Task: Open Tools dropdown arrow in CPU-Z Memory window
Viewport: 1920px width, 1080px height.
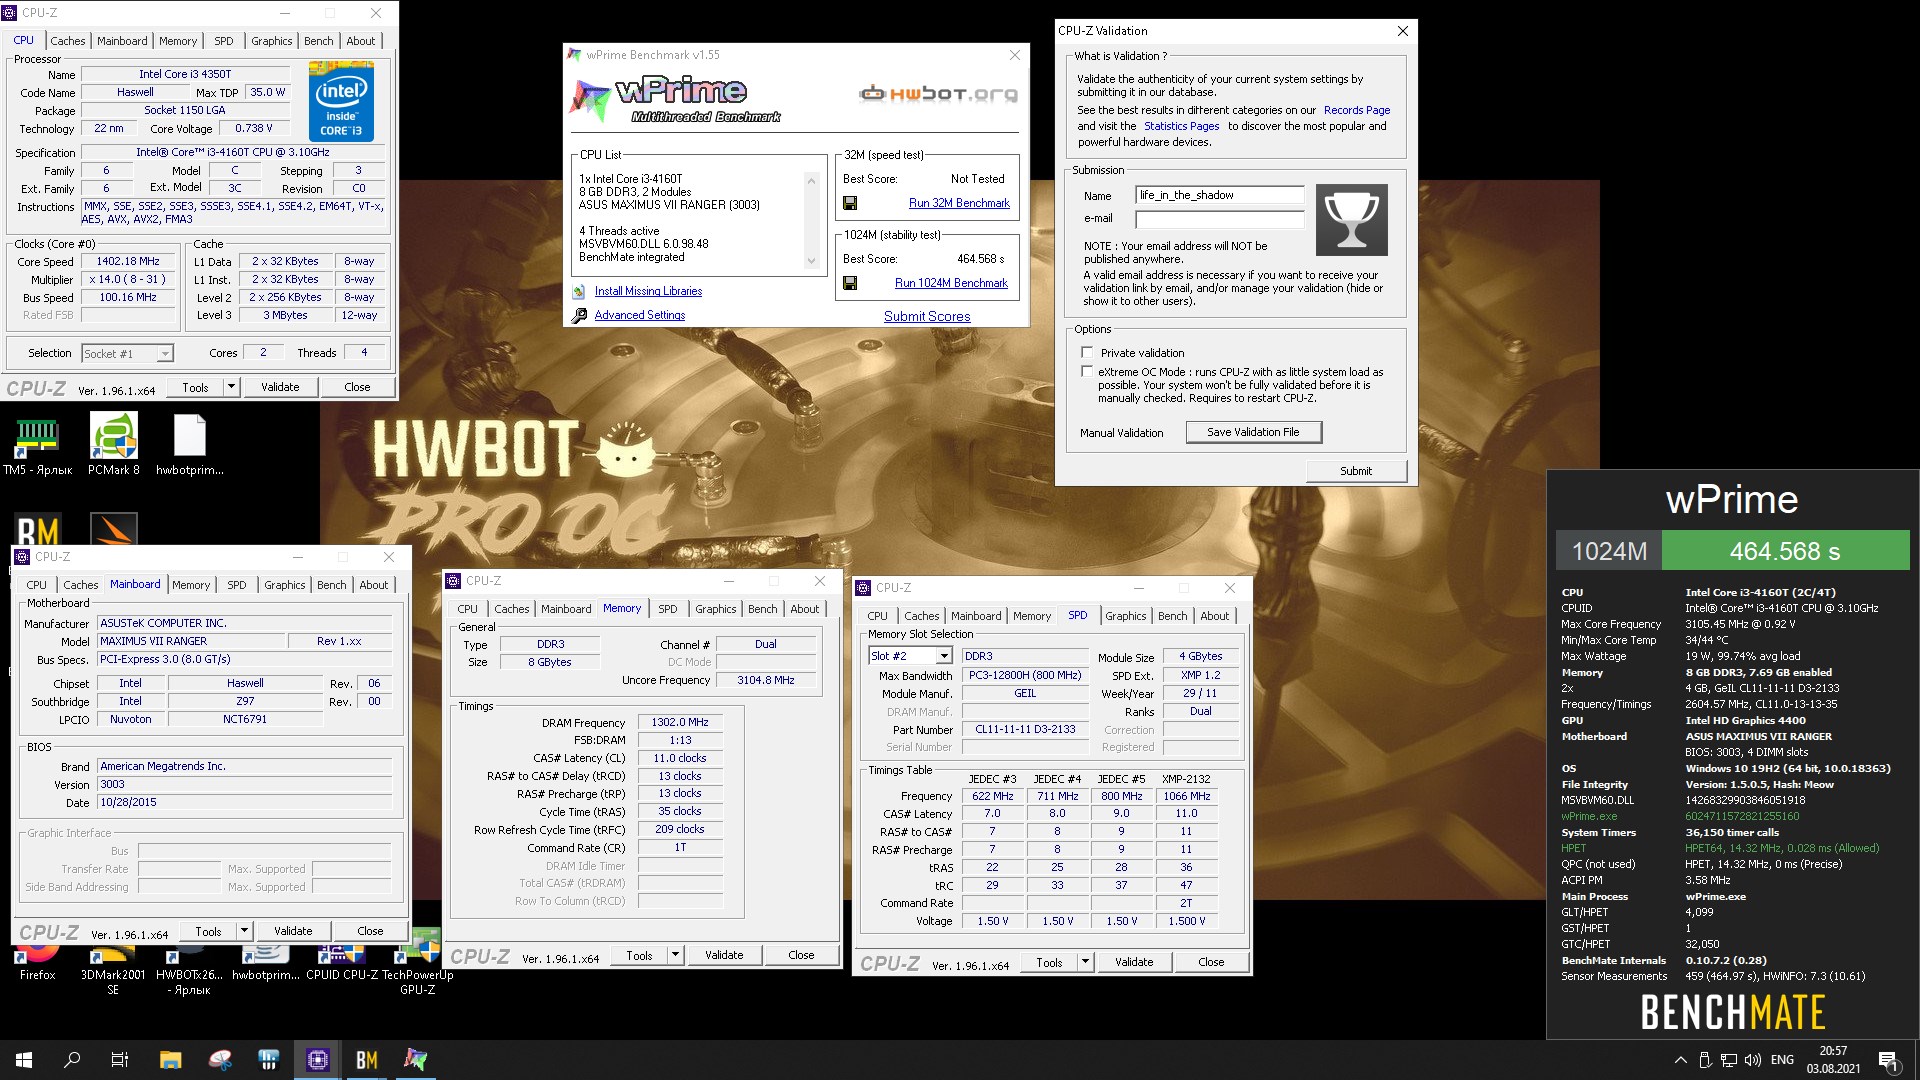Action: click(x=675, y=955)
